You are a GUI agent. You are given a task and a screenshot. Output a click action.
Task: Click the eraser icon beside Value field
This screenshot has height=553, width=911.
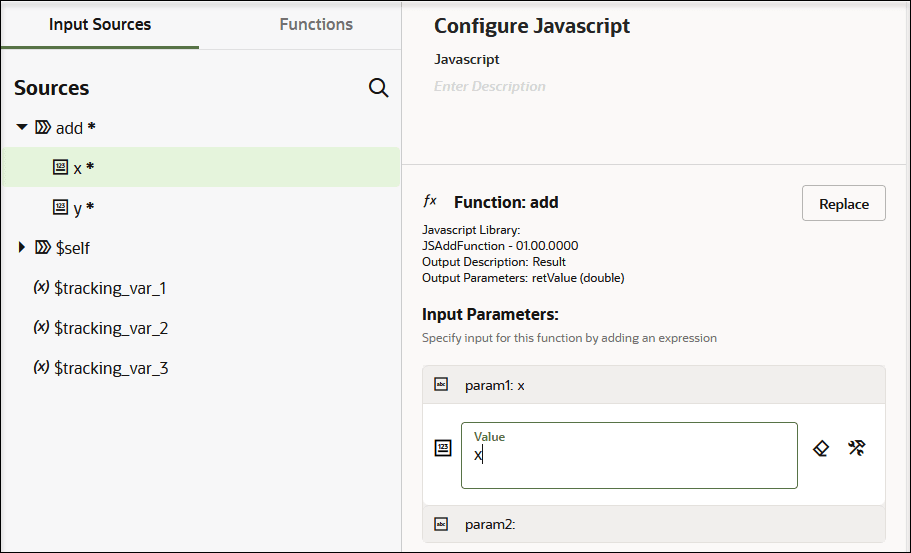pyautogui.click(x=821, y=448)
